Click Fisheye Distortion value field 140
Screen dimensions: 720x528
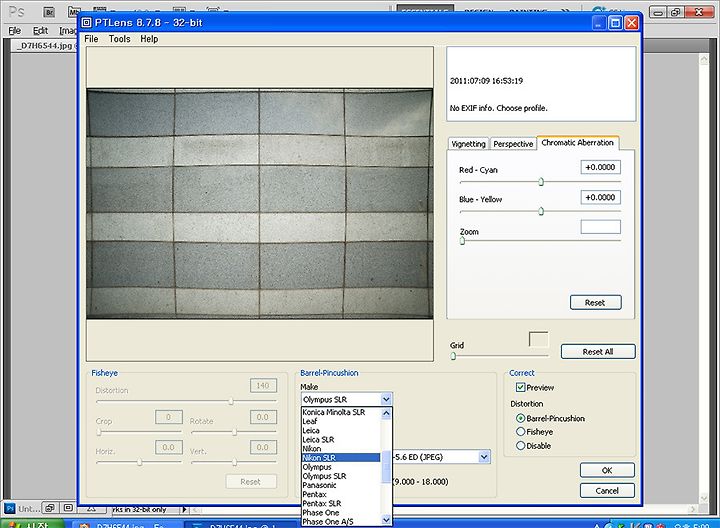(x=264, y=385)
